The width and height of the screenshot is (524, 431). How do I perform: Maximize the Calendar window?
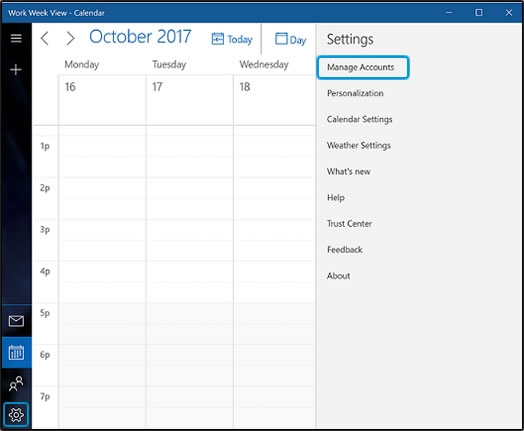pyautogui.click(x=479, y=13)
